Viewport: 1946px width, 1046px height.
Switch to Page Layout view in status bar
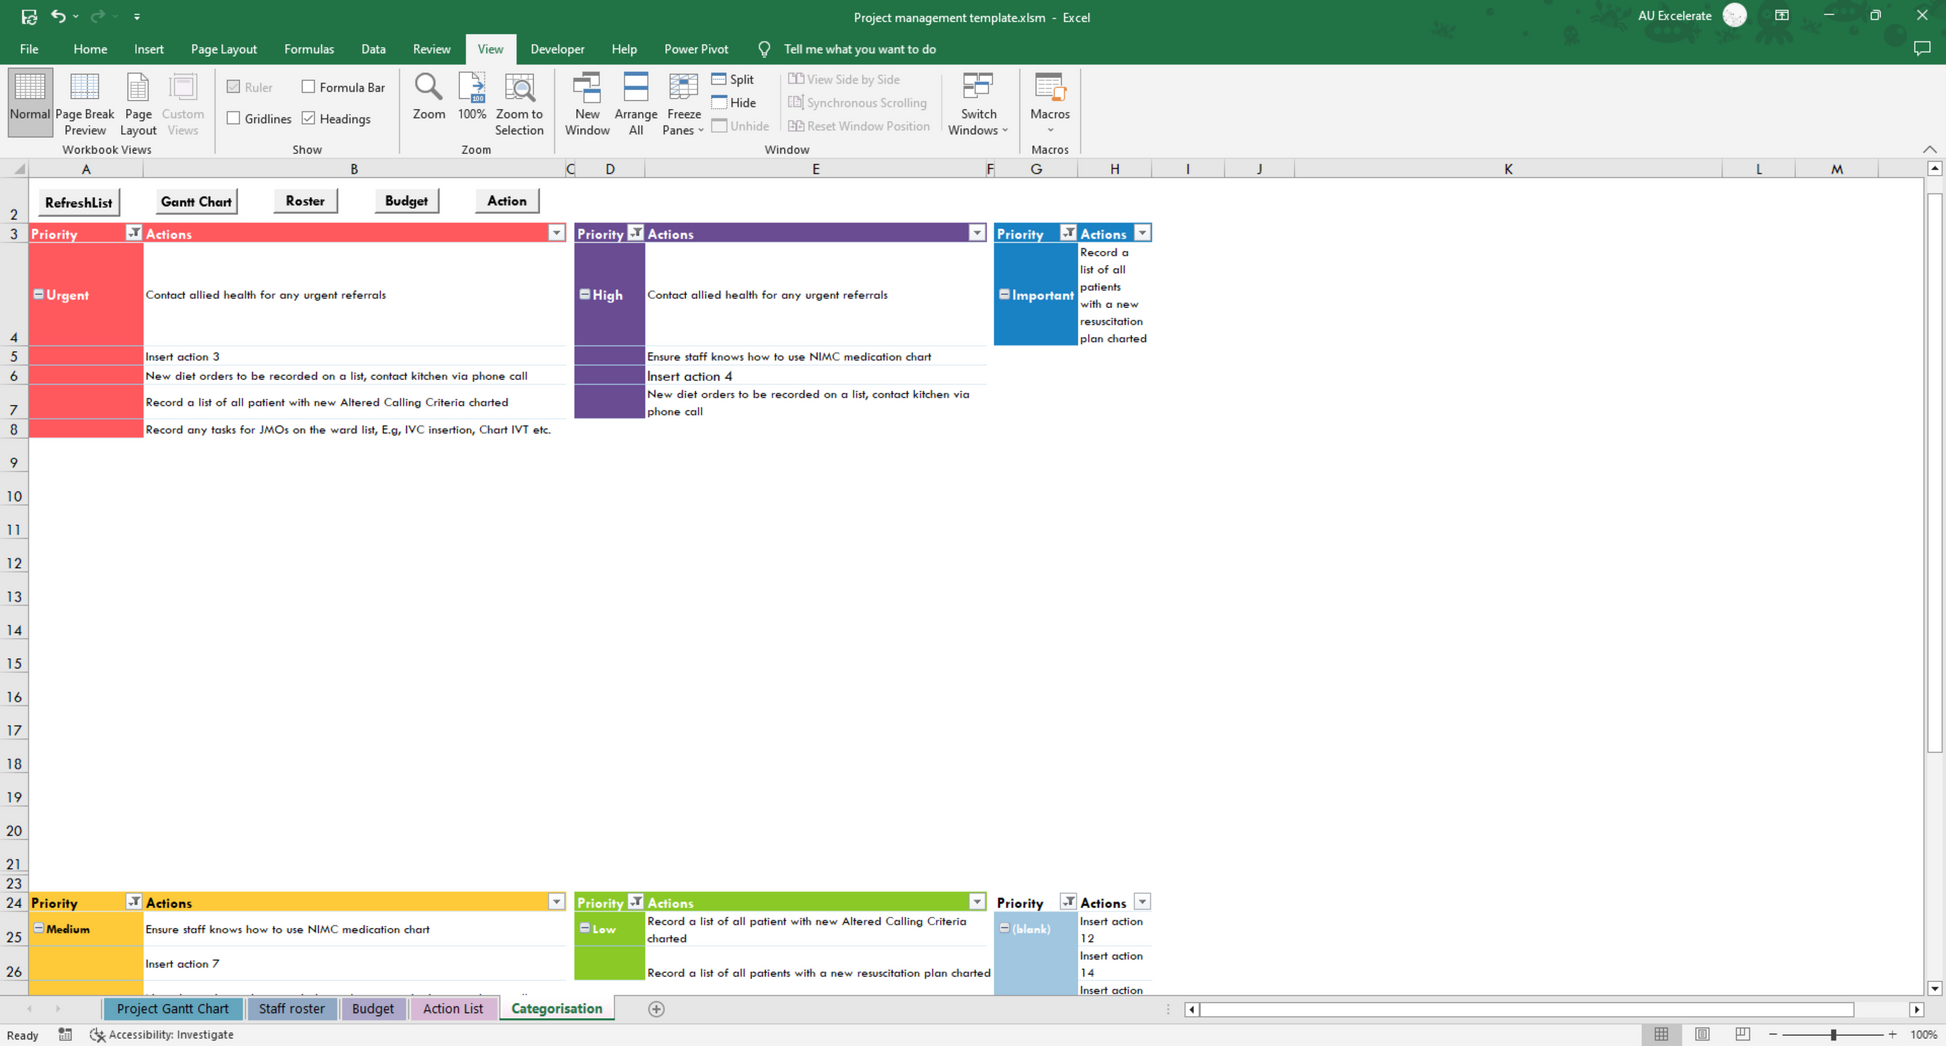click(1702, 1034)
